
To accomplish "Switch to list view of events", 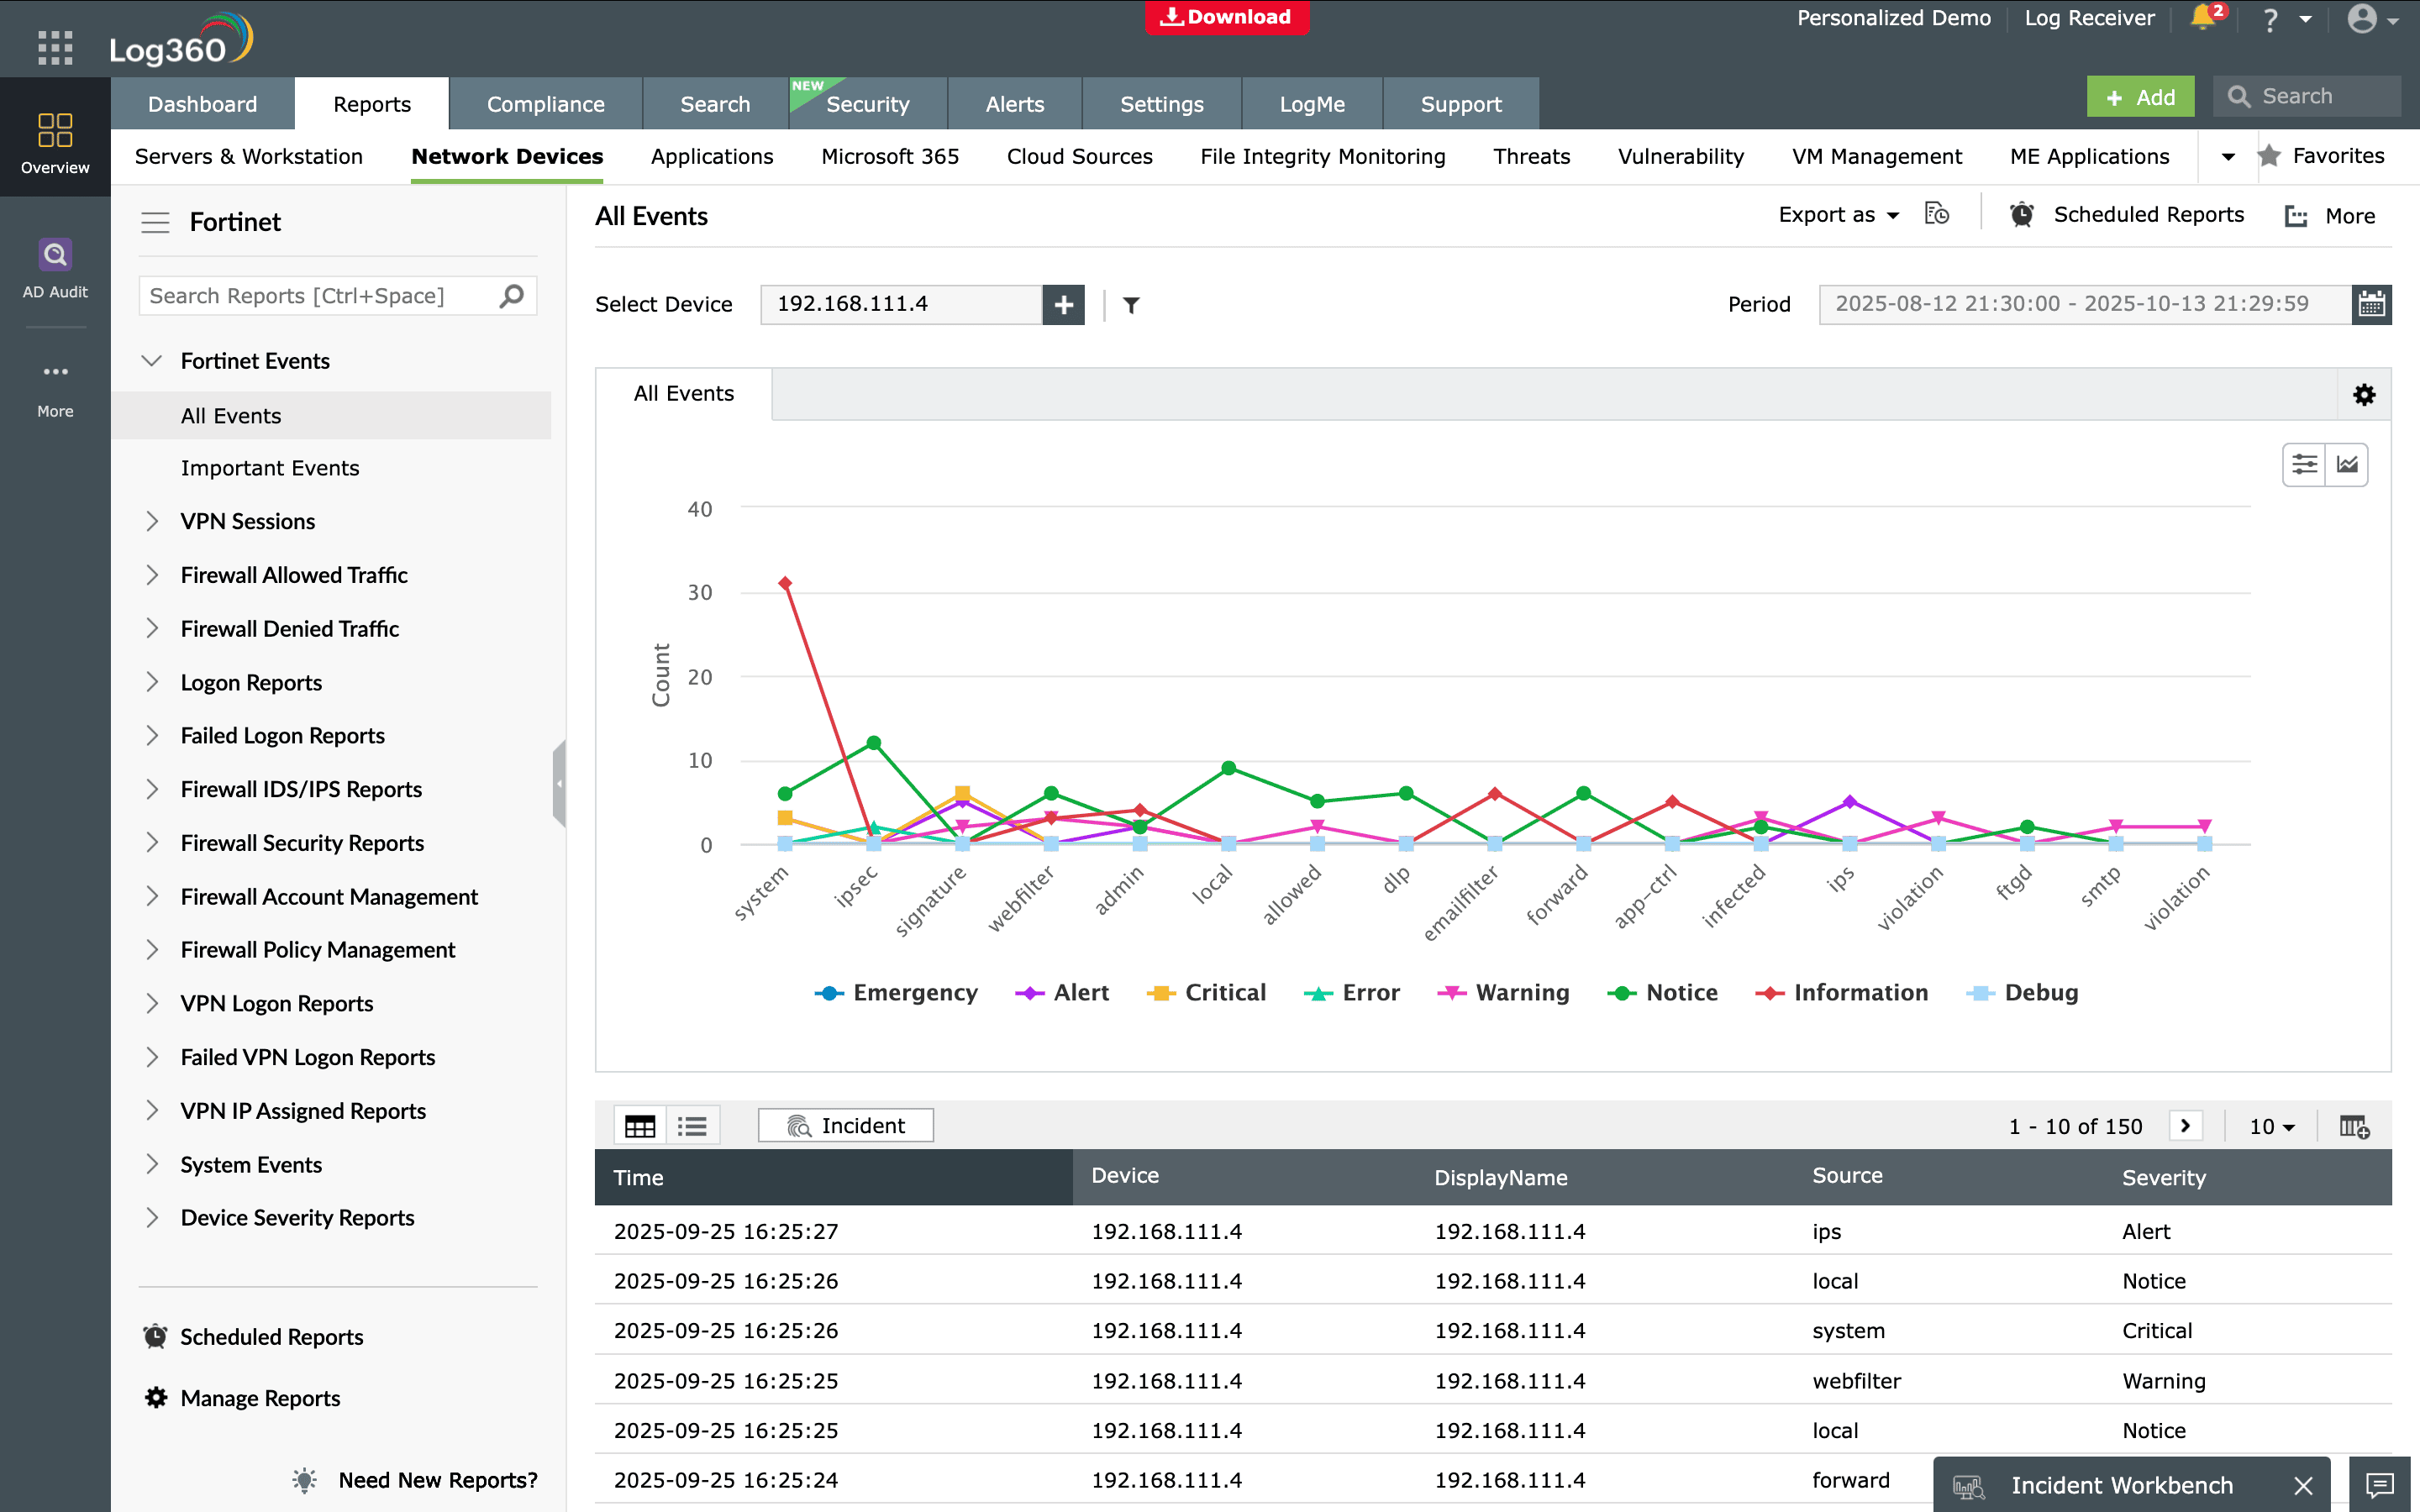I will pyautogui.click(x=692, y=1126).
